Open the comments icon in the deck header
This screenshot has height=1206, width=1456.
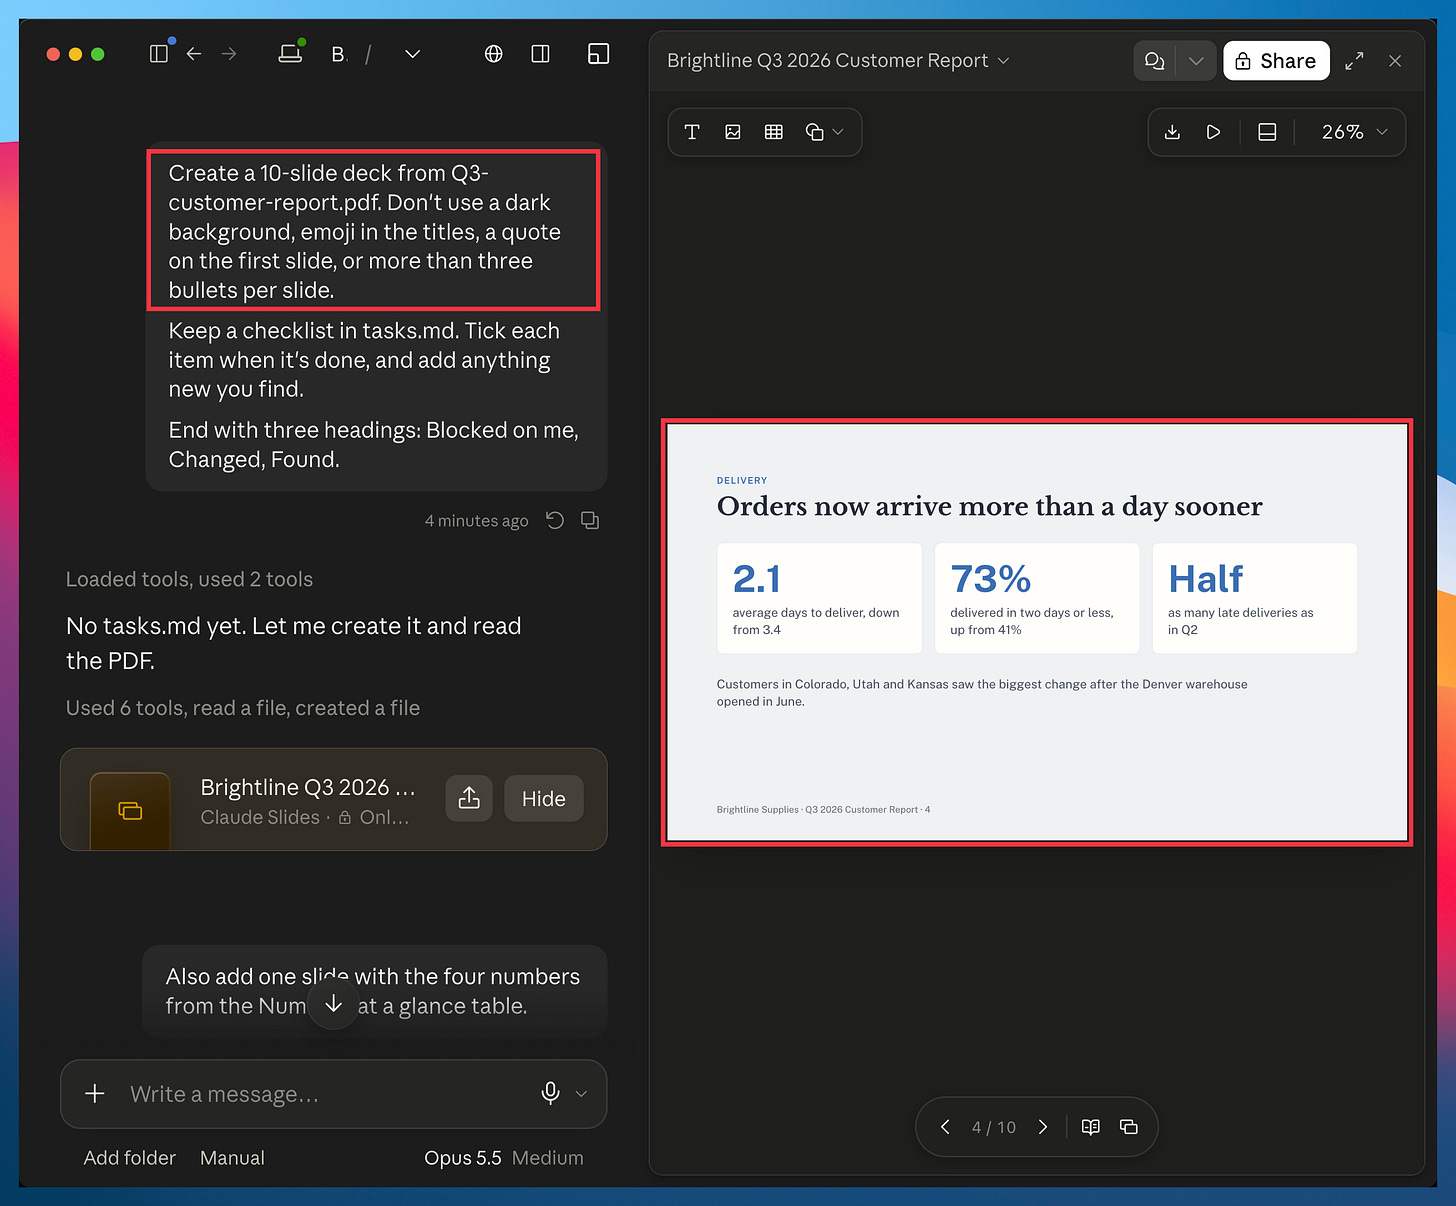[1155, 61]
